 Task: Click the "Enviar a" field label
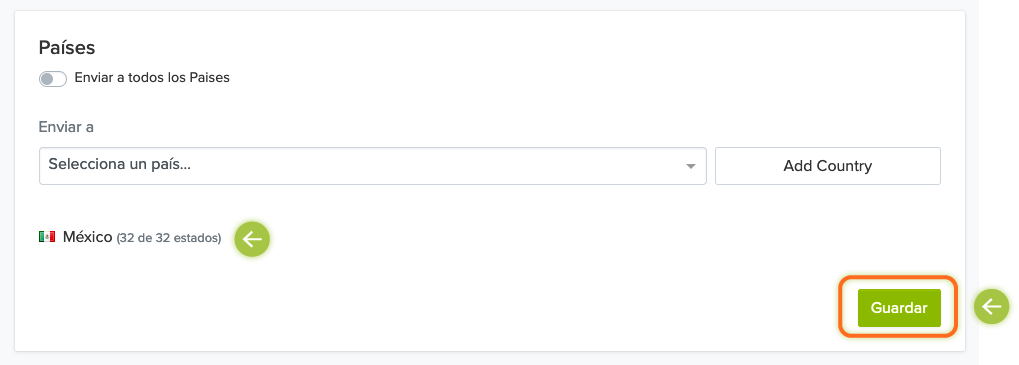click(66, 127)
